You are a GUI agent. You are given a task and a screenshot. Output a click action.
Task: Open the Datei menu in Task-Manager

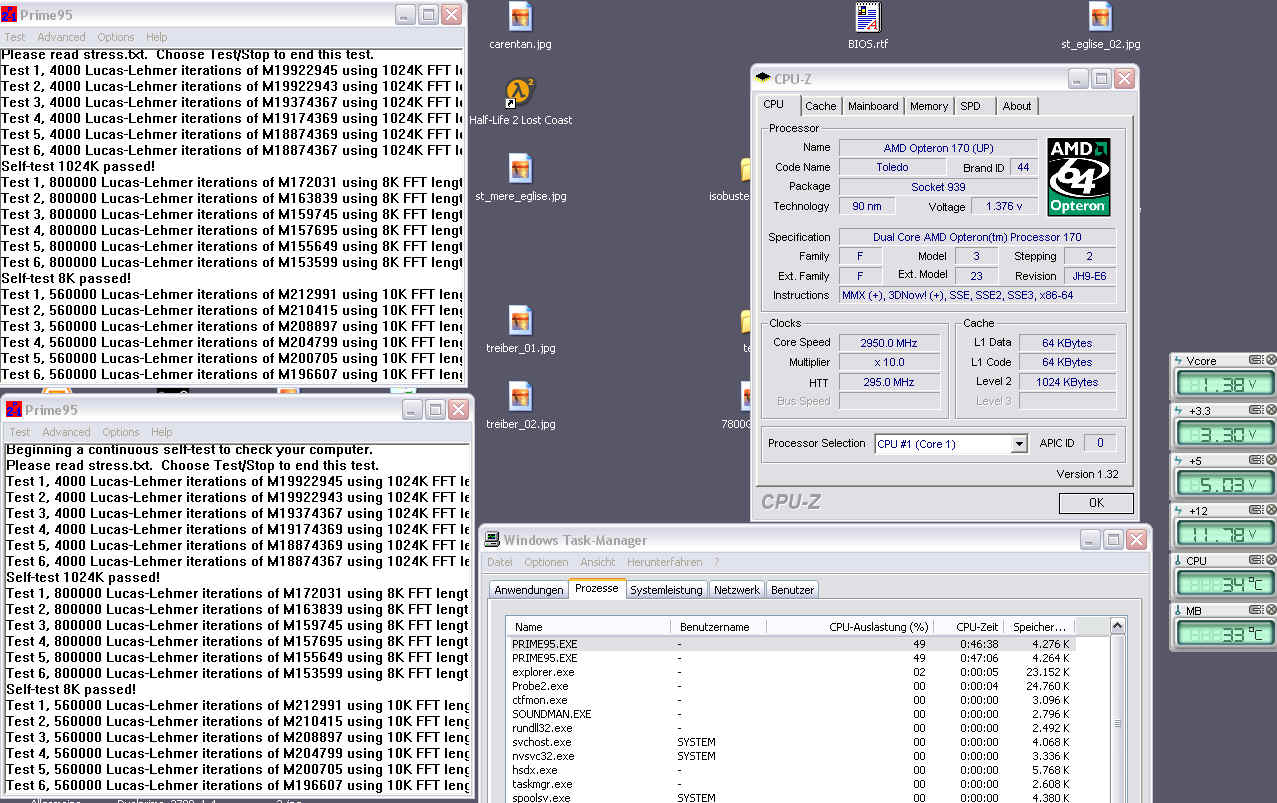pos(500,562)
